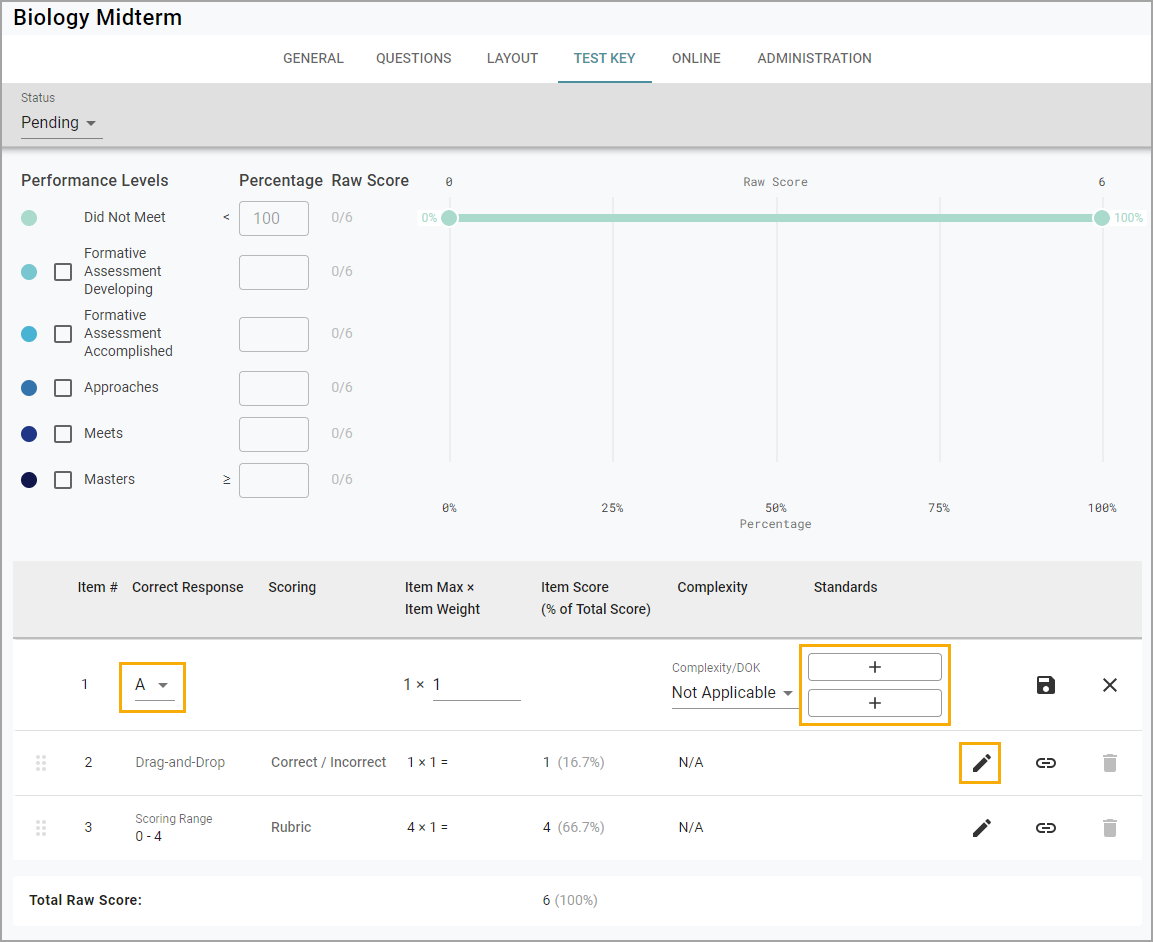Screen dimensions: 1153x942
Task: Edit item 2 using the pencil icon
Action: coord(981,763)
